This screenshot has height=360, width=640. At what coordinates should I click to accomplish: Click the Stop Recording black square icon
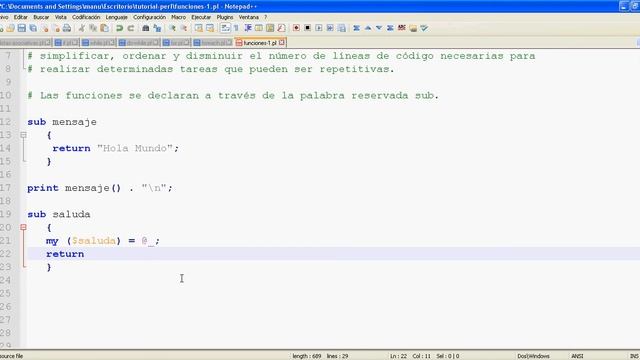pos(307,28)
